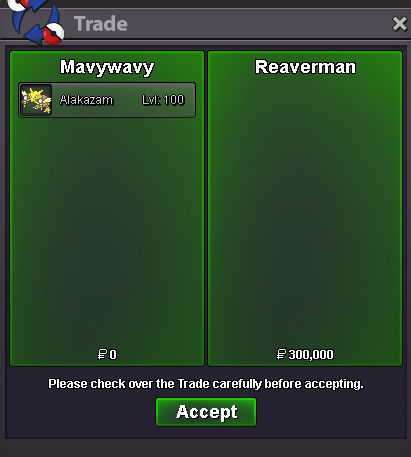Click Reaverman's empty offer panel
The image size is (411, 457).
point(305,213)
